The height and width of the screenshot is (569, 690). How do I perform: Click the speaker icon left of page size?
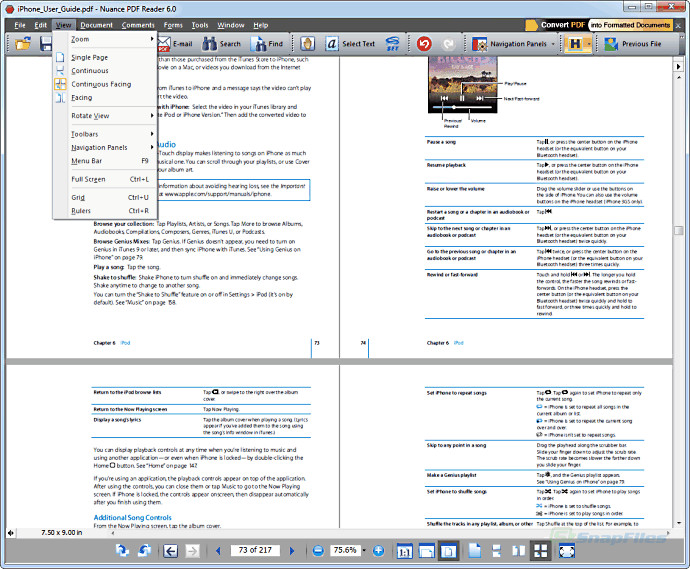pos(11,533)
